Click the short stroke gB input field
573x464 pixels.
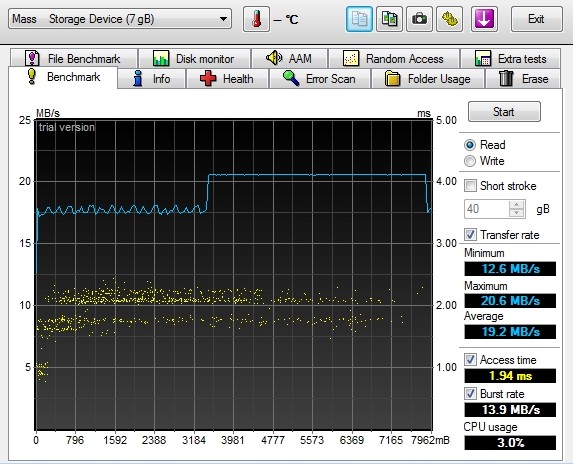click(x=486, y=209)
